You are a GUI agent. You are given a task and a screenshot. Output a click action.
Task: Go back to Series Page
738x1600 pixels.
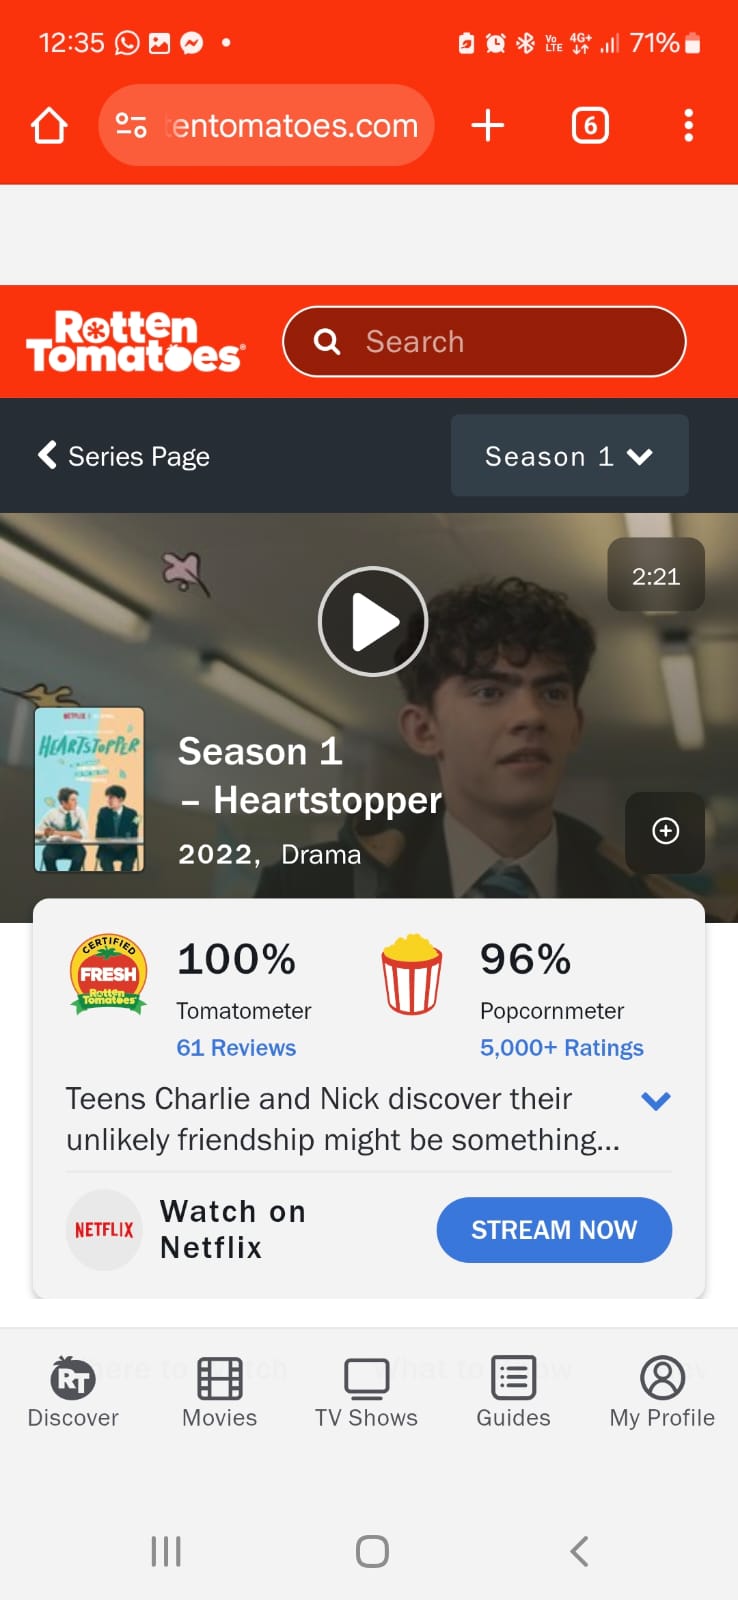124,456
